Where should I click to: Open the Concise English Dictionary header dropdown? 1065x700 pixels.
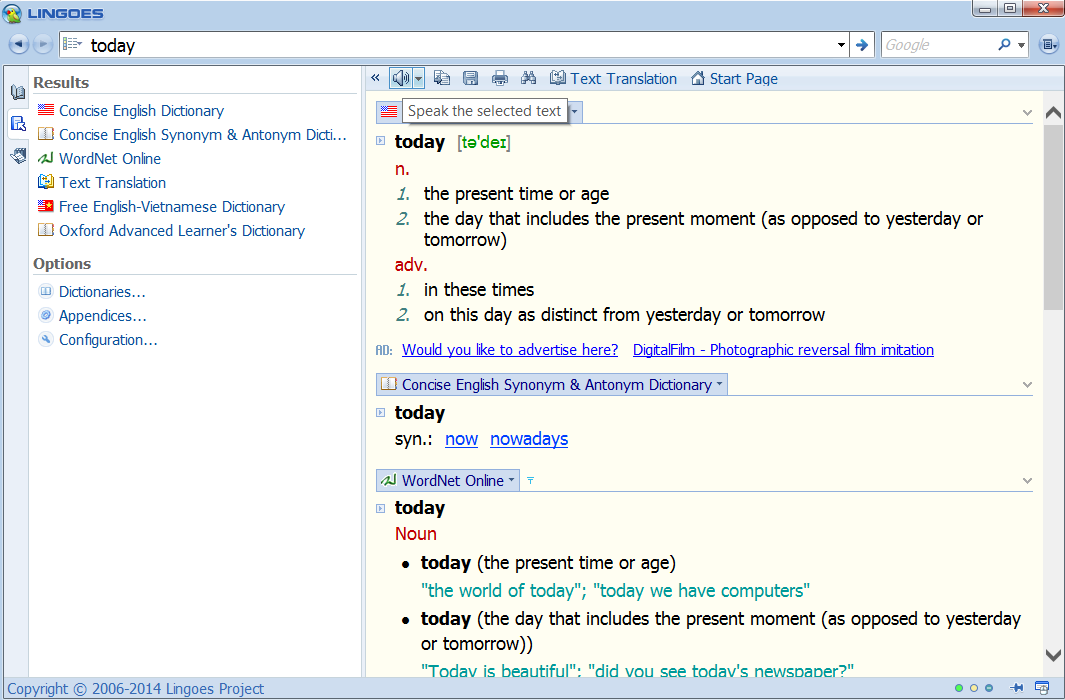coord(575,111)
